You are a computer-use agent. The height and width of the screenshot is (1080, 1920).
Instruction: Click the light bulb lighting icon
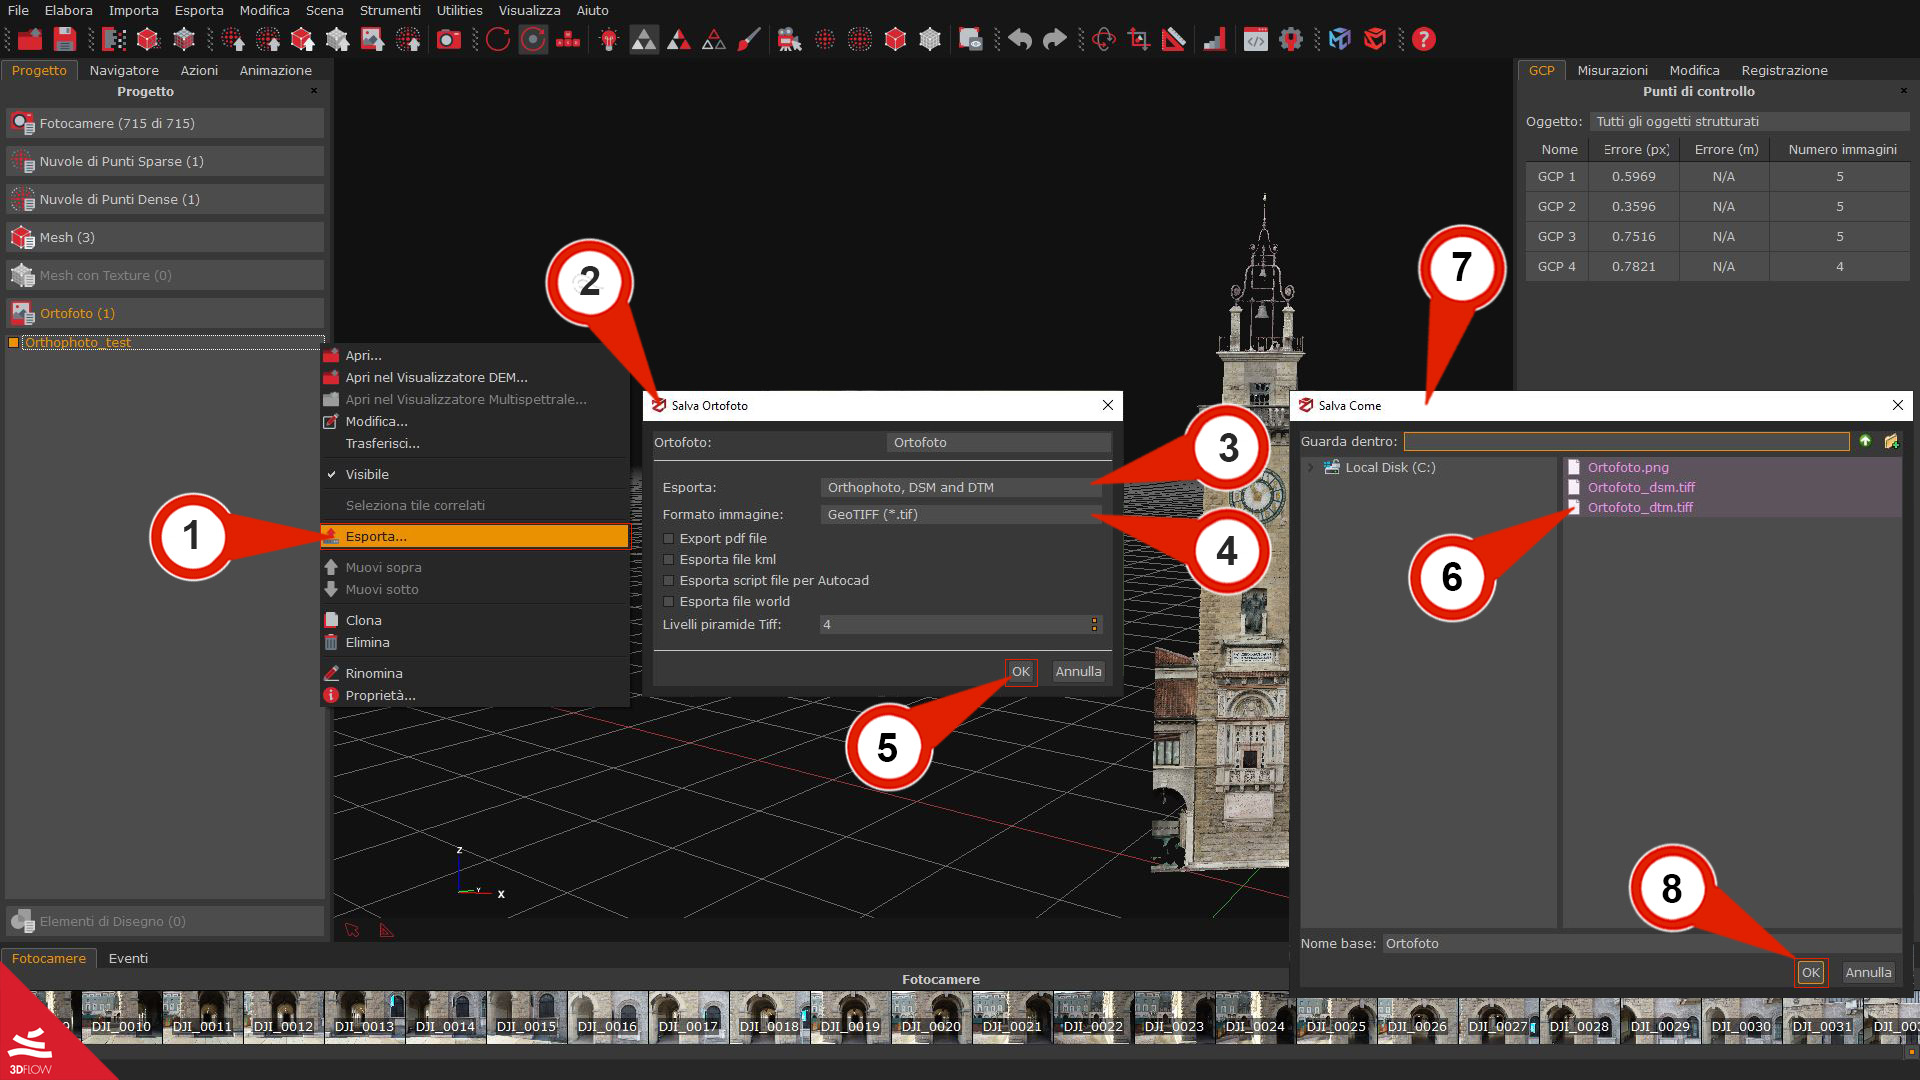[609, 39]
